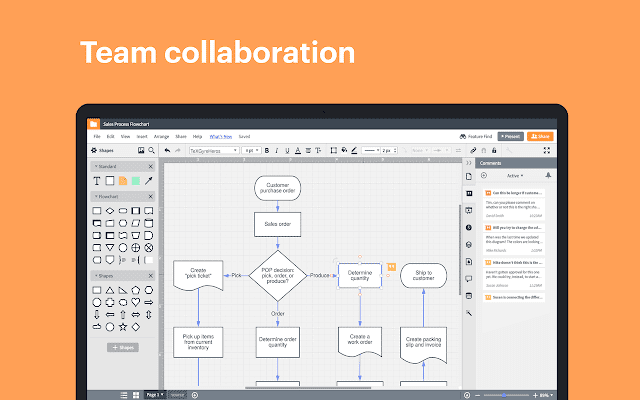Click the link insert icon in toolbar

tap(473, 150)
